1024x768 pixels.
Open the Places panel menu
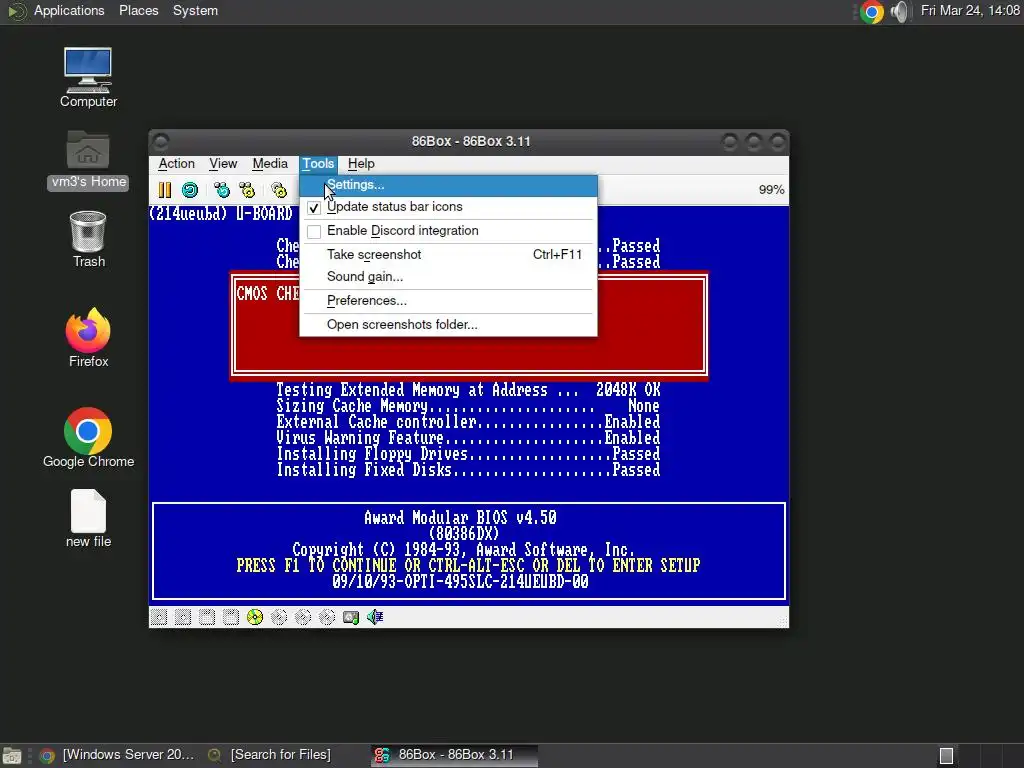(x=138, y=11)
